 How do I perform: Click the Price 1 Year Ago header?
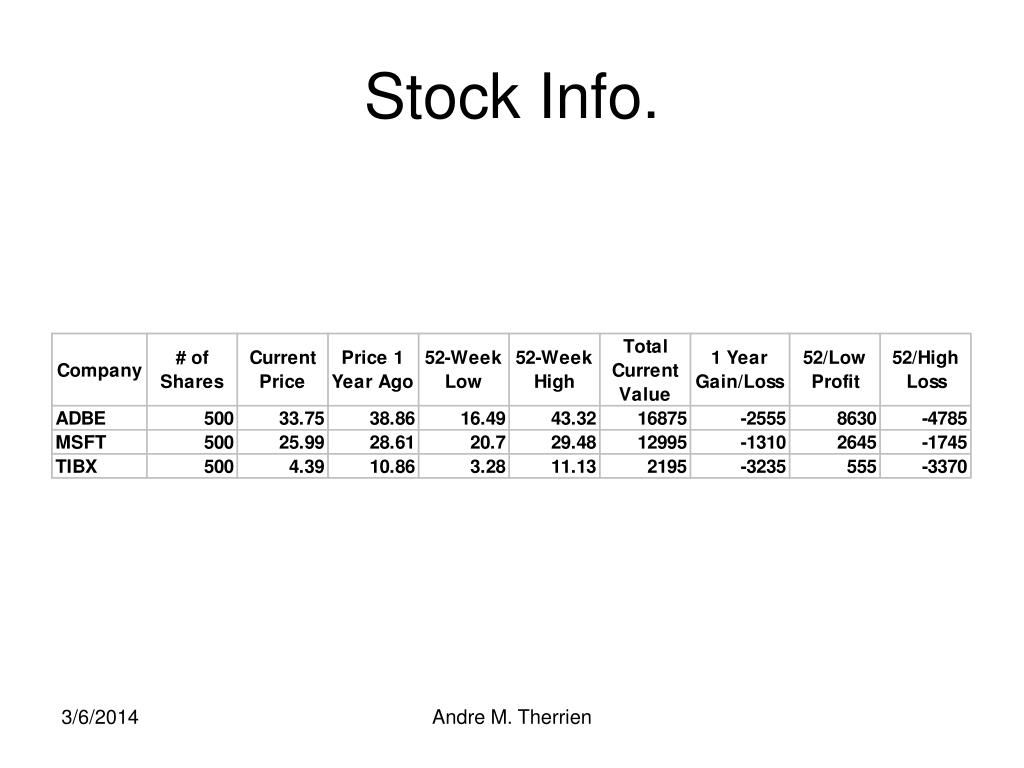[373, 370]
